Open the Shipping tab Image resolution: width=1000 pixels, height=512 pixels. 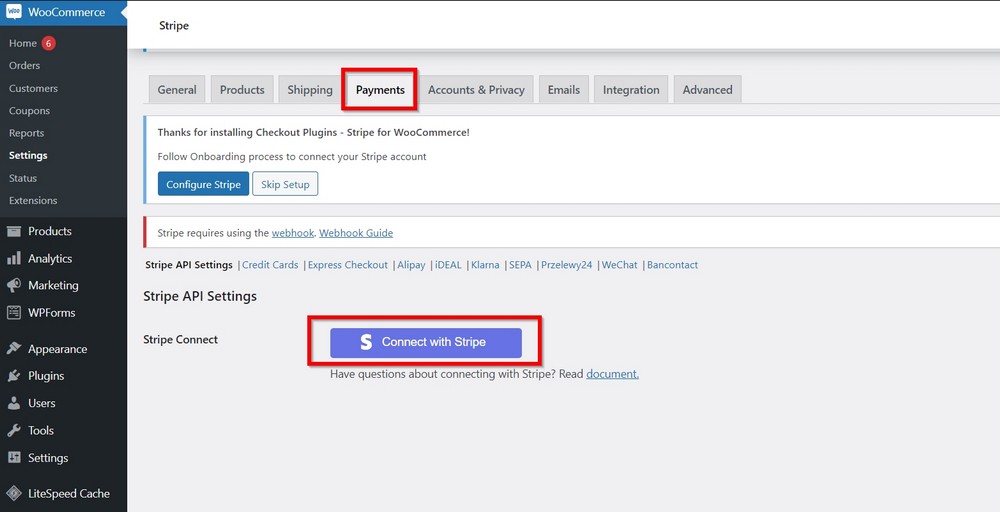310,89
